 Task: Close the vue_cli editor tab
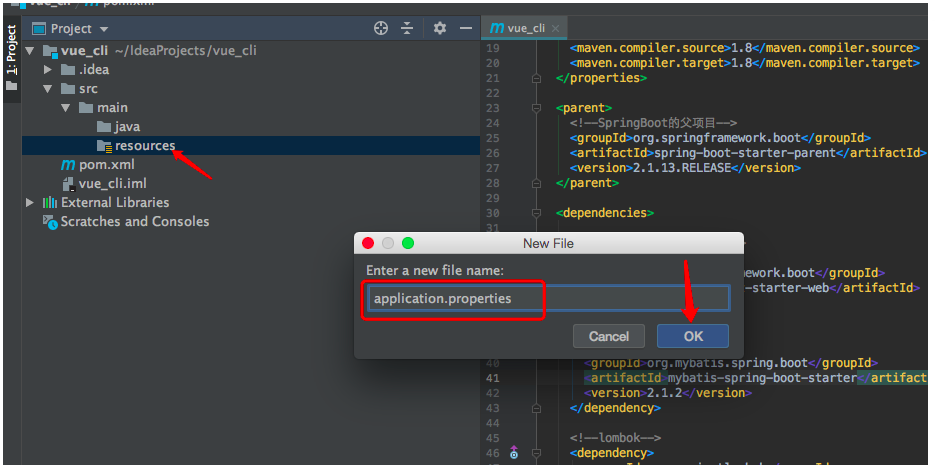tap(556, 29)
